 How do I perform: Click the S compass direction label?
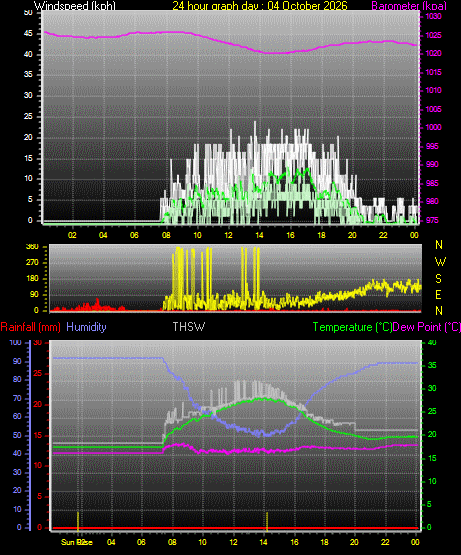click(439, 279)
